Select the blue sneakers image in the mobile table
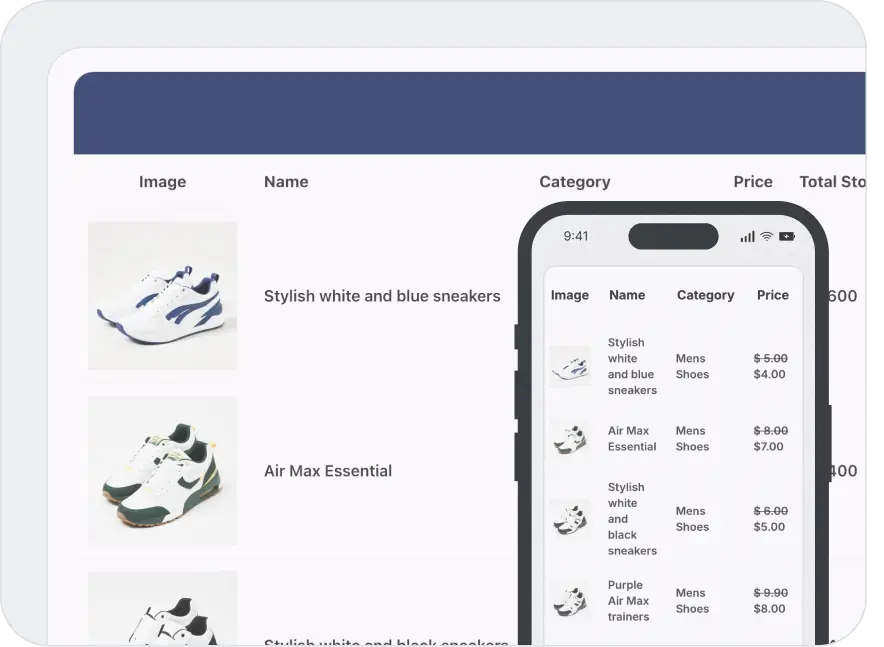The image size is (884, 647). (x=570, y=366)
